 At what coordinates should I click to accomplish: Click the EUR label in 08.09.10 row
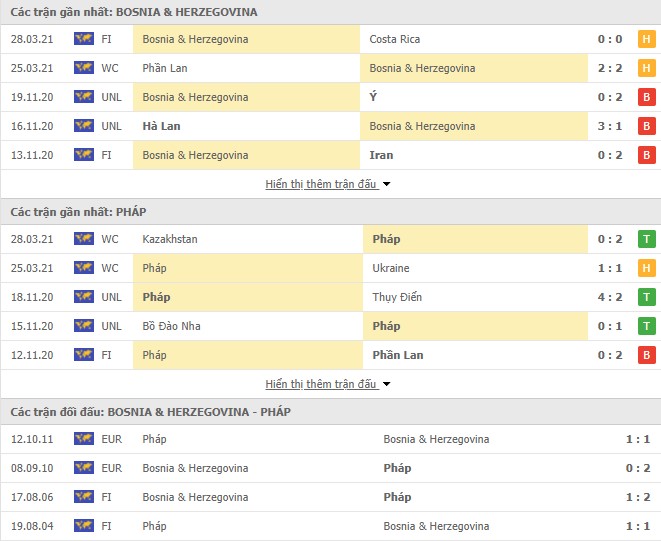point(111,468)
